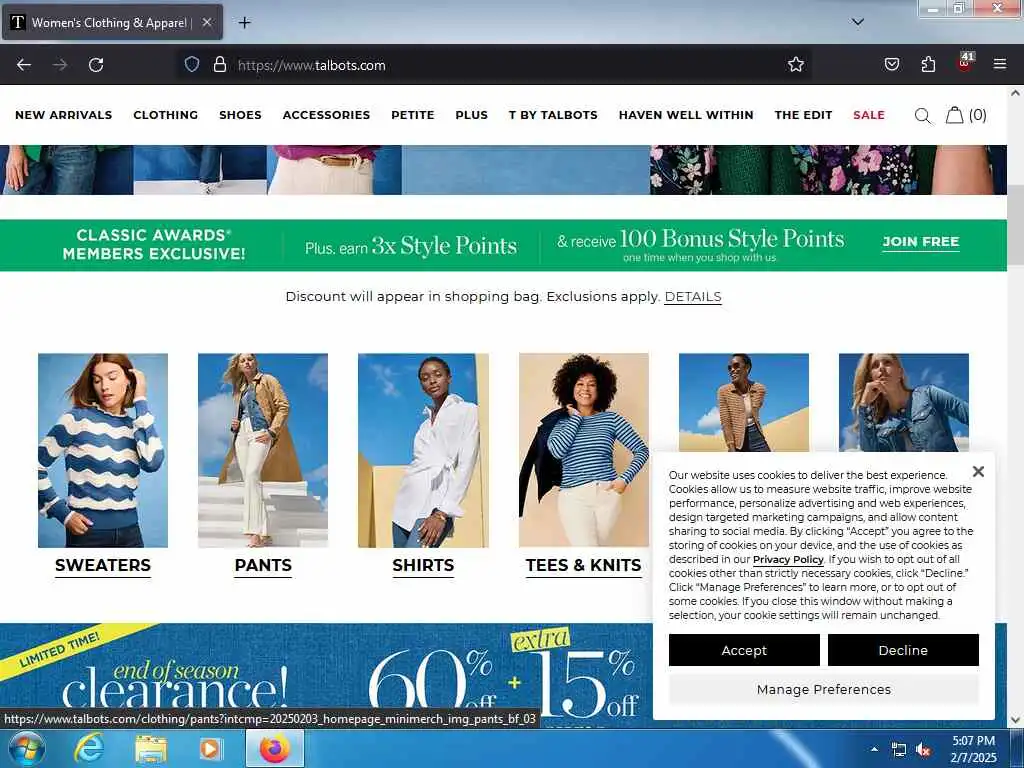This screenshot has height=768, width=1024.
Task: Click the Classic Awards Members Exclusive banner text
Action: point(154,245)
